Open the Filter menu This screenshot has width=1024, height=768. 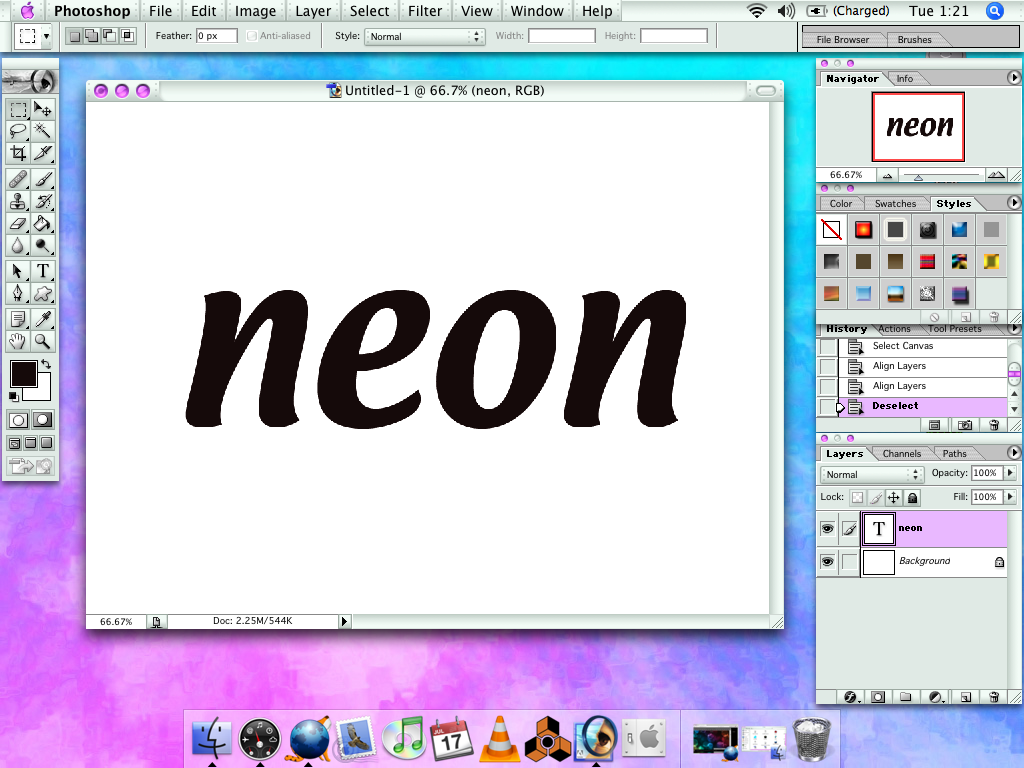click(x=425, y=11)
